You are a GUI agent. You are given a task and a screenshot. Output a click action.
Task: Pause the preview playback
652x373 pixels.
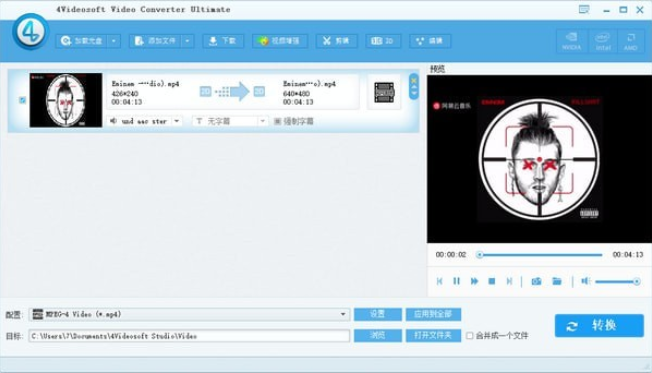pyautogui.click(x=457, y=282)
